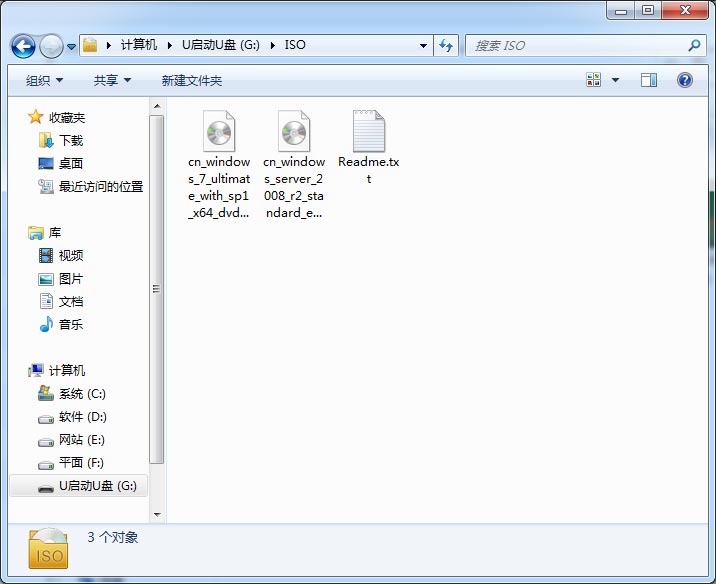Select 桌面 in the navigation pane
Screen dimensions: 716x584
pos(70,164)
